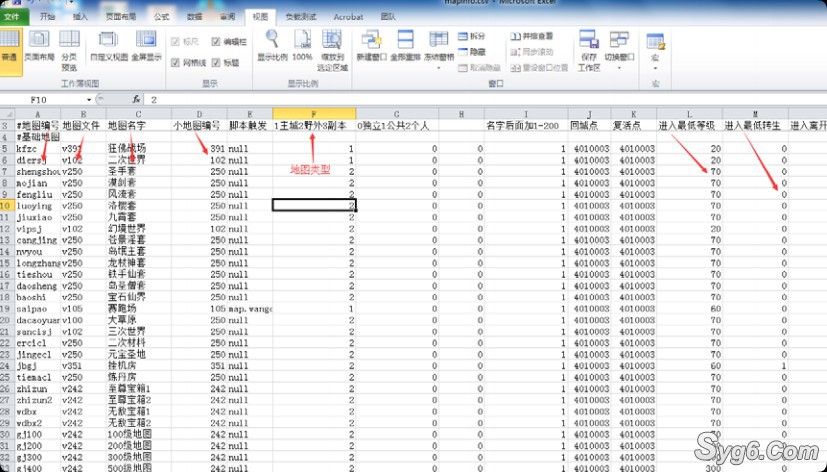Select header cell 回城点

click(x=589, y=126)
